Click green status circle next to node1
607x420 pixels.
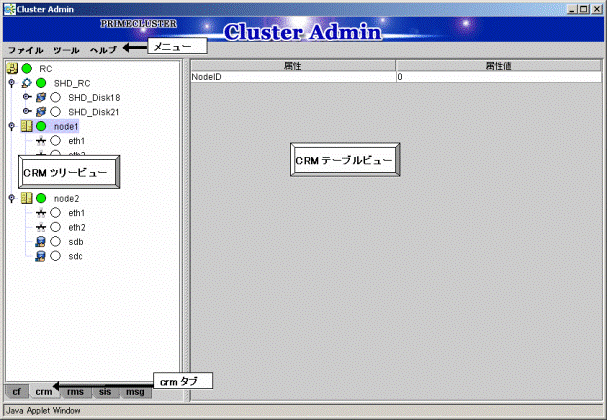(x=41, y=126)
